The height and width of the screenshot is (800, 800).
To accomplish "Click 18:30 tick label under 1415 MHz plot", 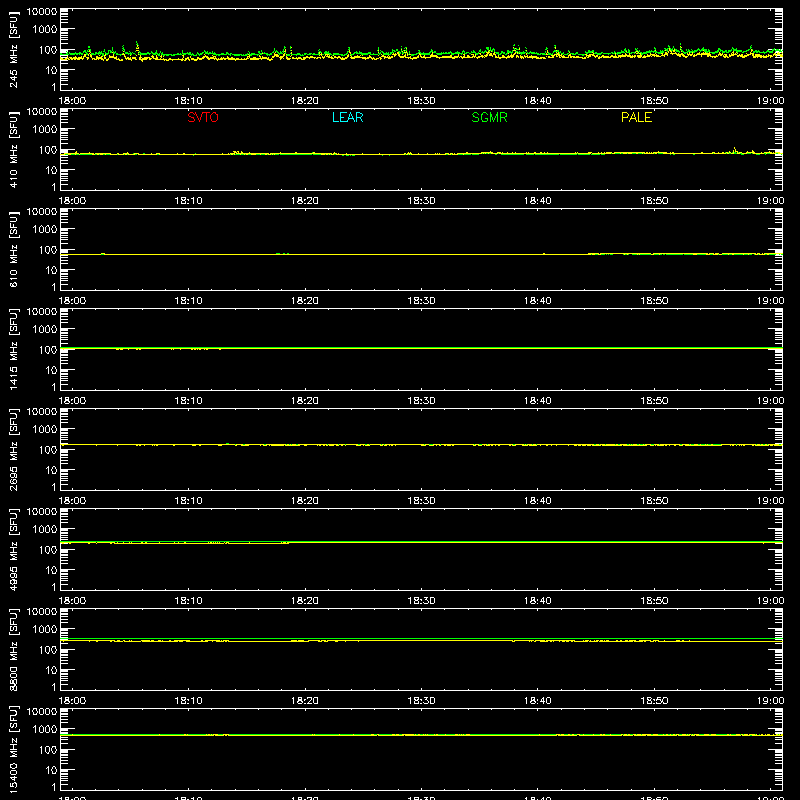I will [421, 401].
